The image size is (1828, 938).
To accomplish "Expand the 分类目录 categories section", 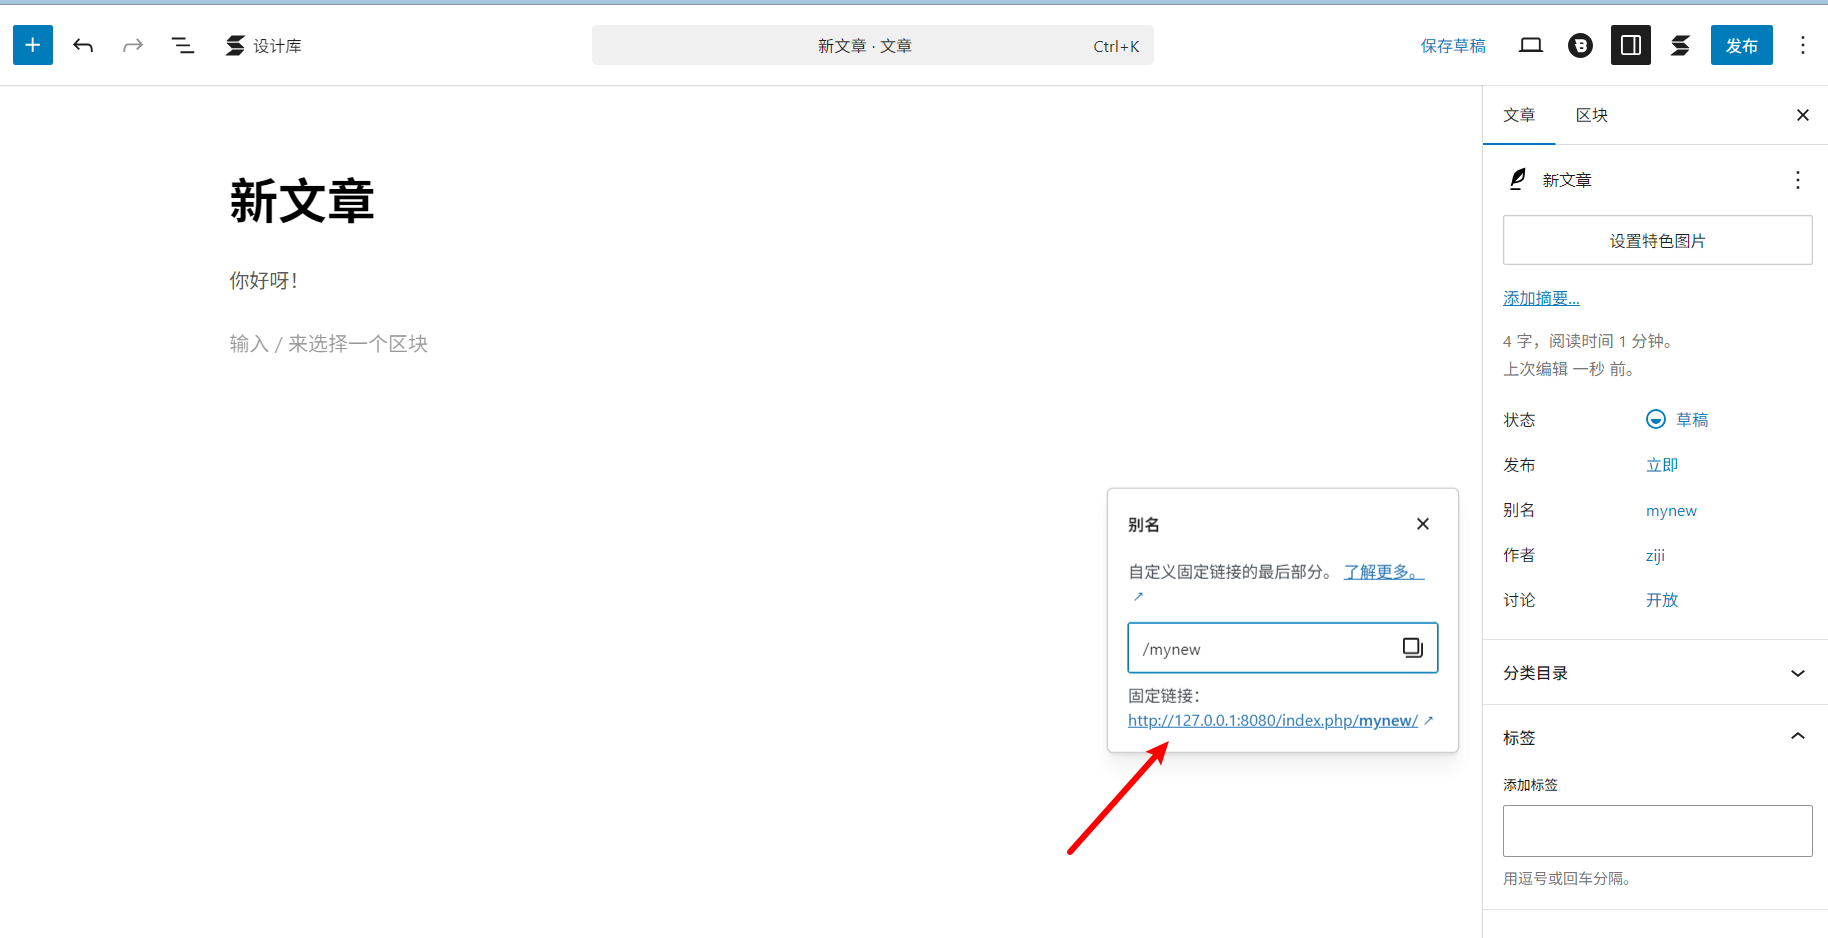I will [1797, 672].
